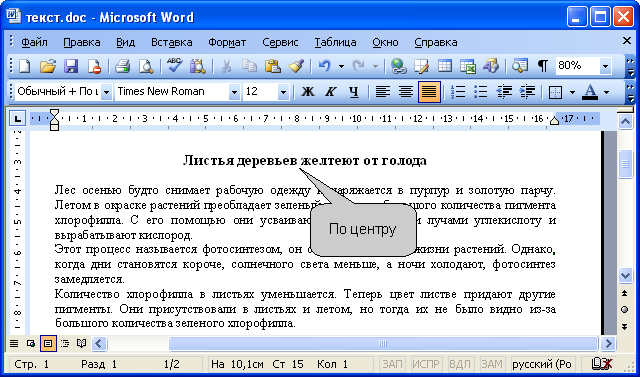Expand the undo history arrow
Viewport: 640px width, 377px height.
(x=341, y=66)
